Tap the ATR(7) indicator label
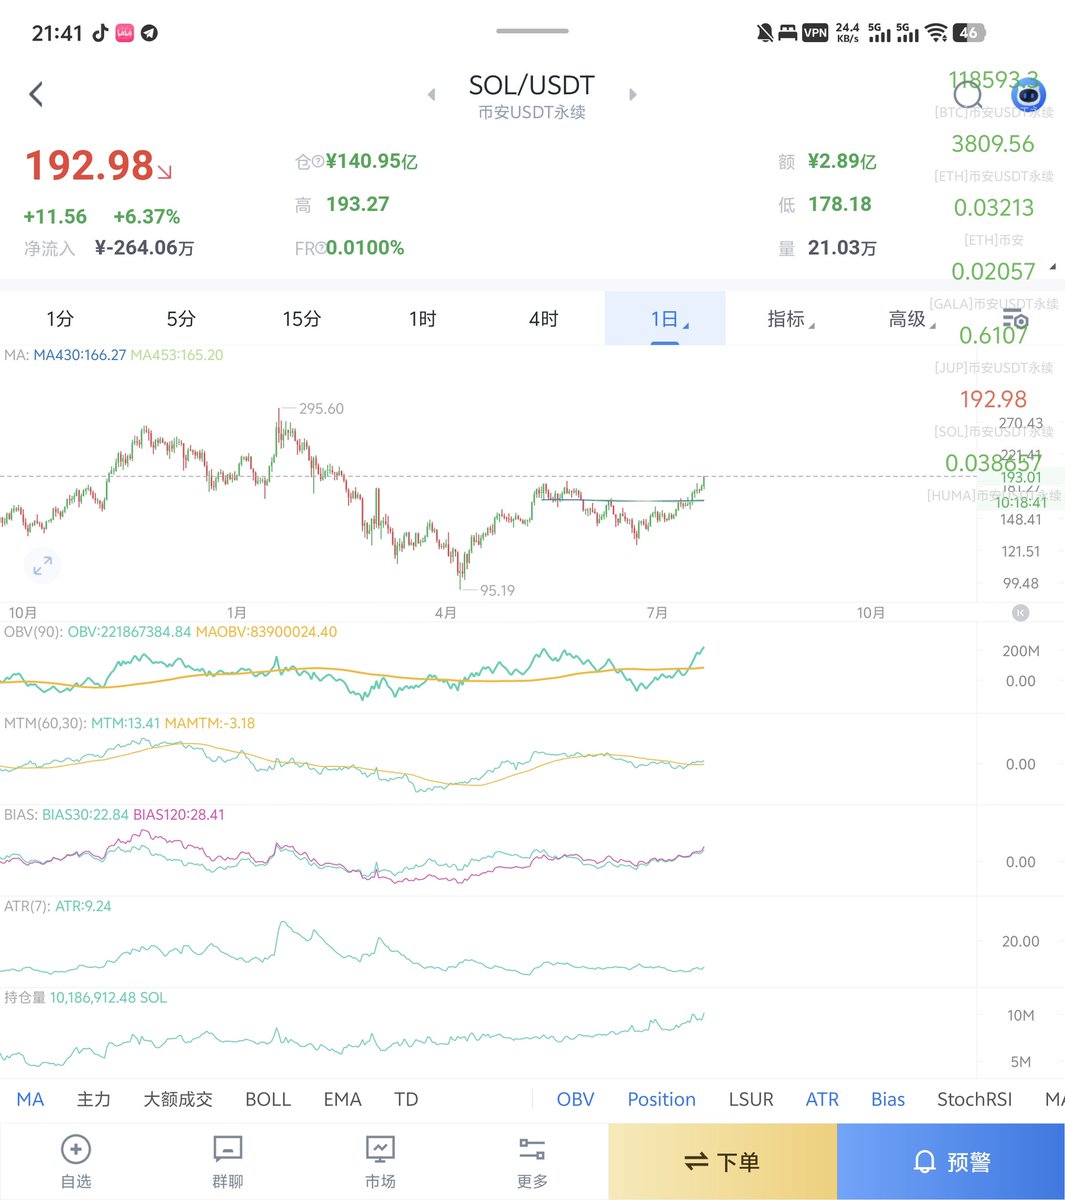 coord(27,907)
